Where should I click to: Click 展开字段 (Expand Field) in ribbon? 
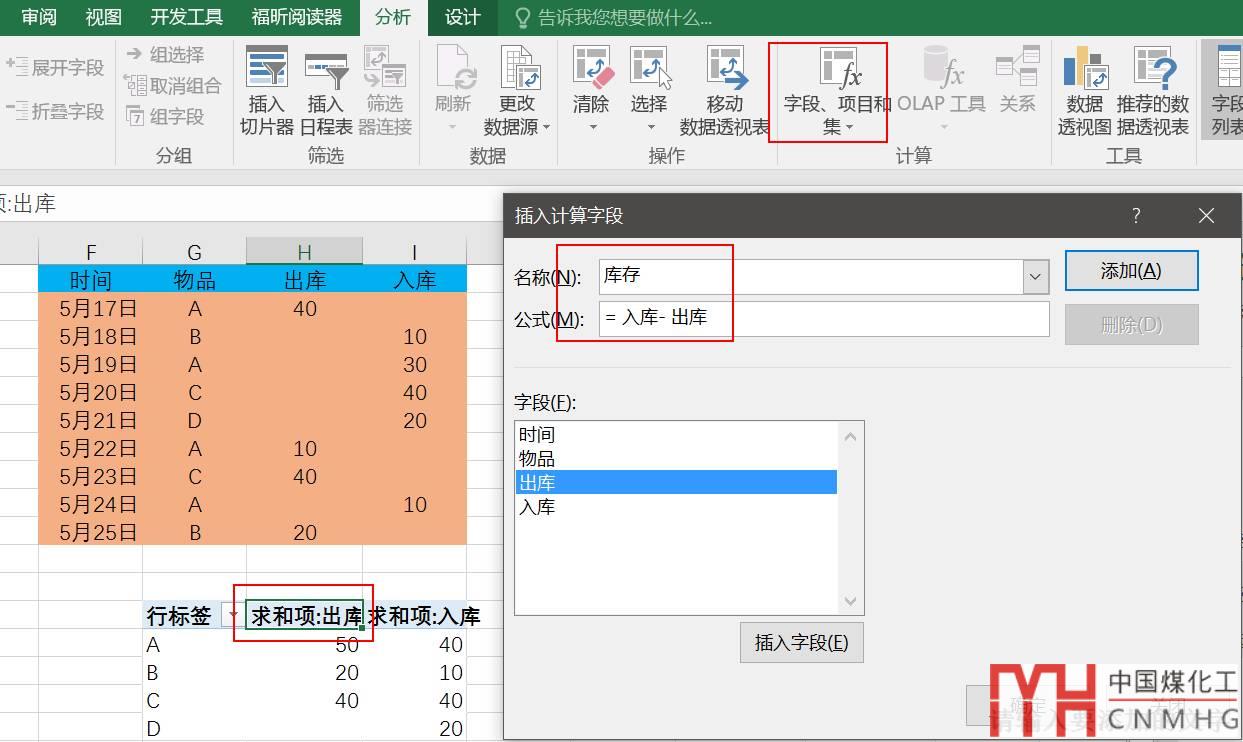tap(56, 67)
